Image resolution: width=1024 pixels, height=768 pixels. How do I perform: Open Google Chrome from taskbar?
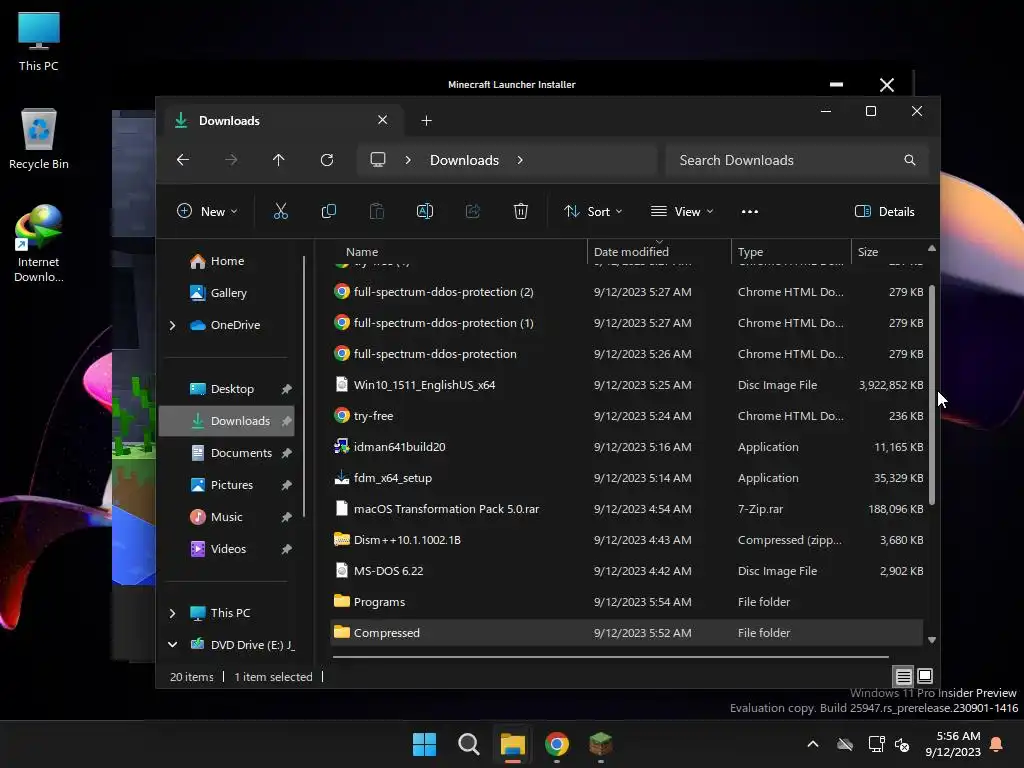pos(557,744)
